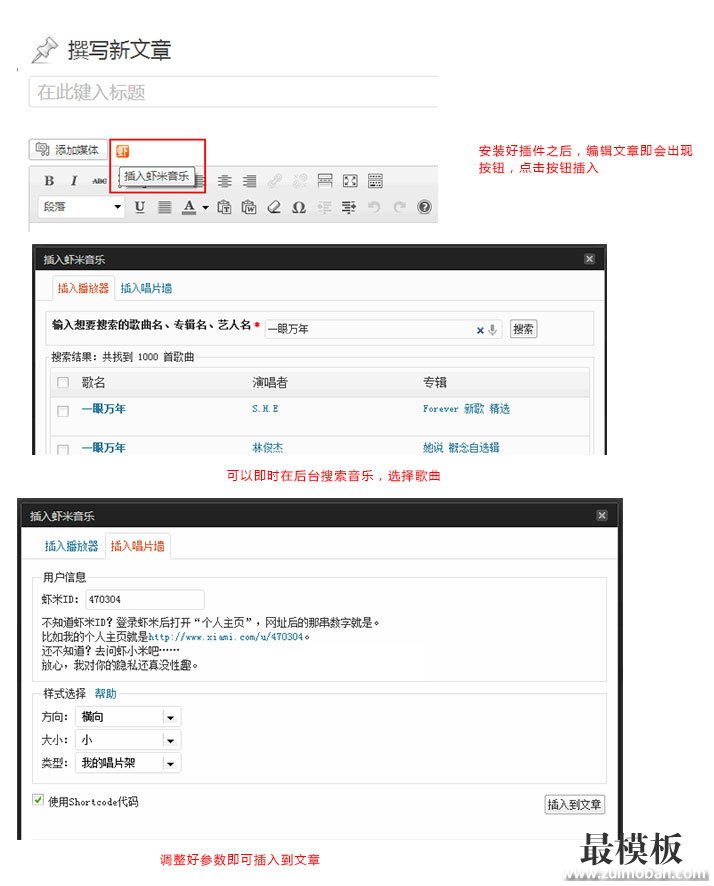
Task: Click the outdent icon
Action: (x=324, y=207)
